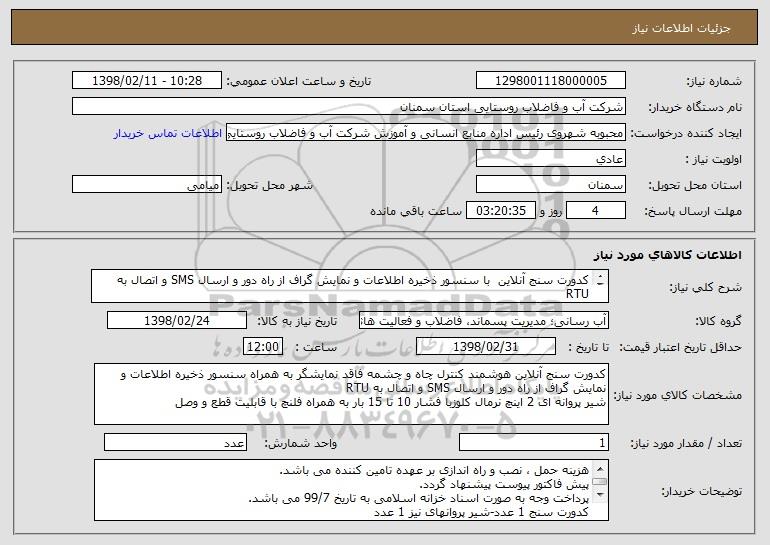Click the price validity date 1398/02/31
This screenshot has width=770, height=545.
tap(486, 347)
